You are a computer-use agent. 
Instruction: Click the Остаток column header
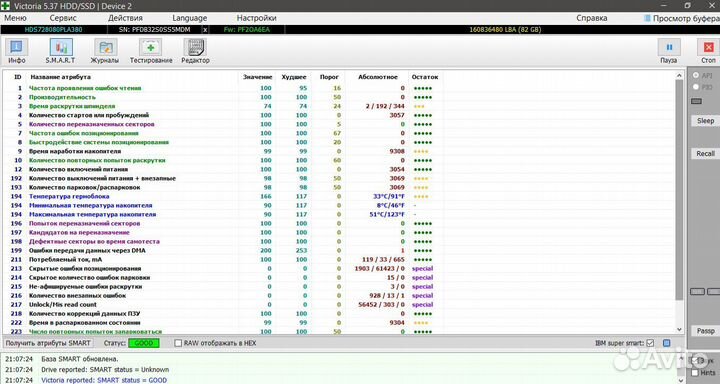coord(425,77)
